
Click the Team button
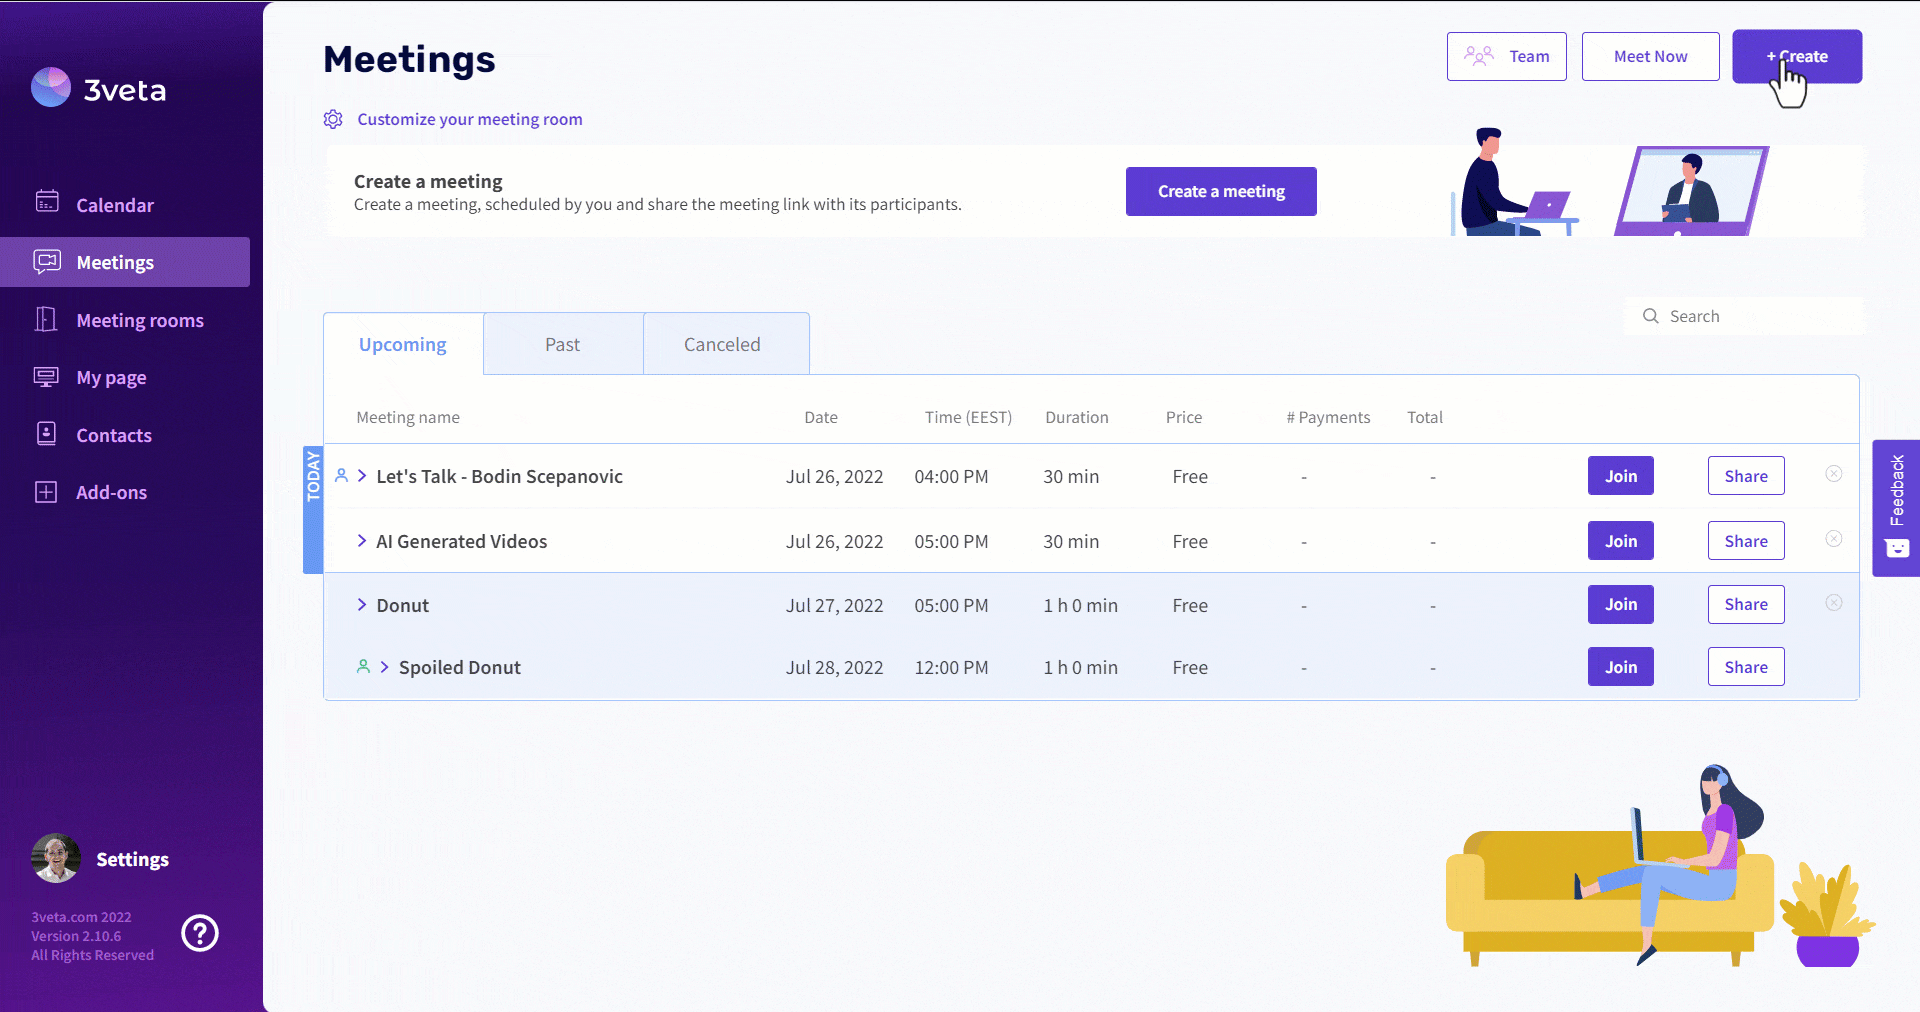coord(1507,56)
